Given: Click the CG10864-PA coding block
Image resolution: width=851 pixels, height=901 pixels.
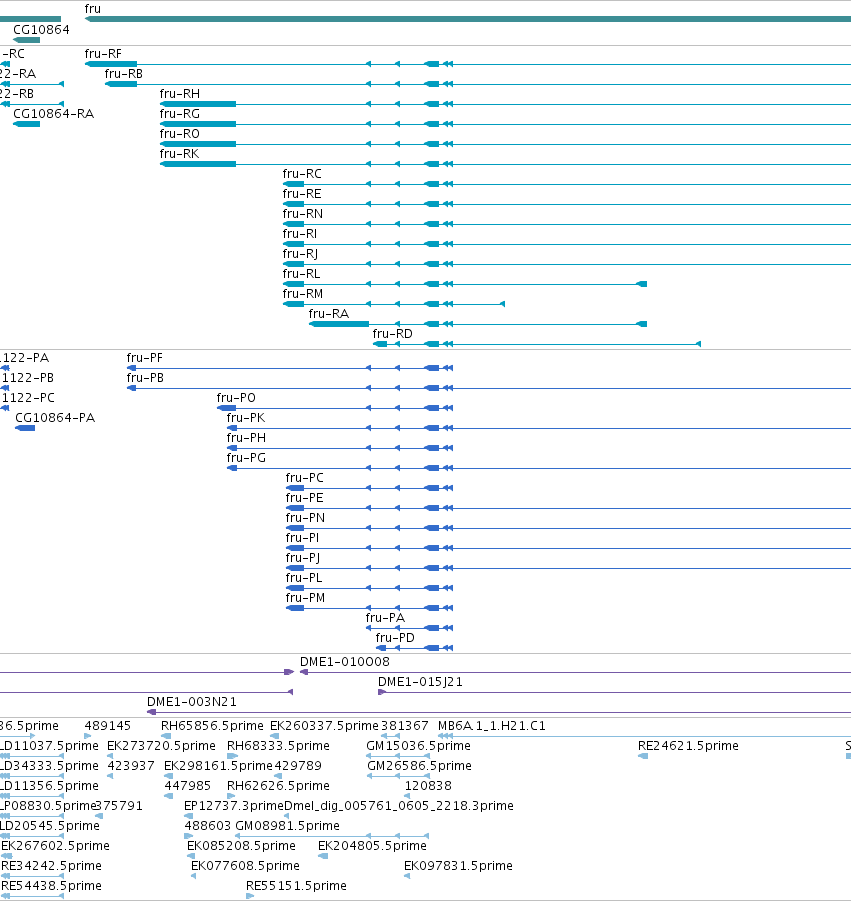Looking at the screenshot, I should click(x=25, y=428).
